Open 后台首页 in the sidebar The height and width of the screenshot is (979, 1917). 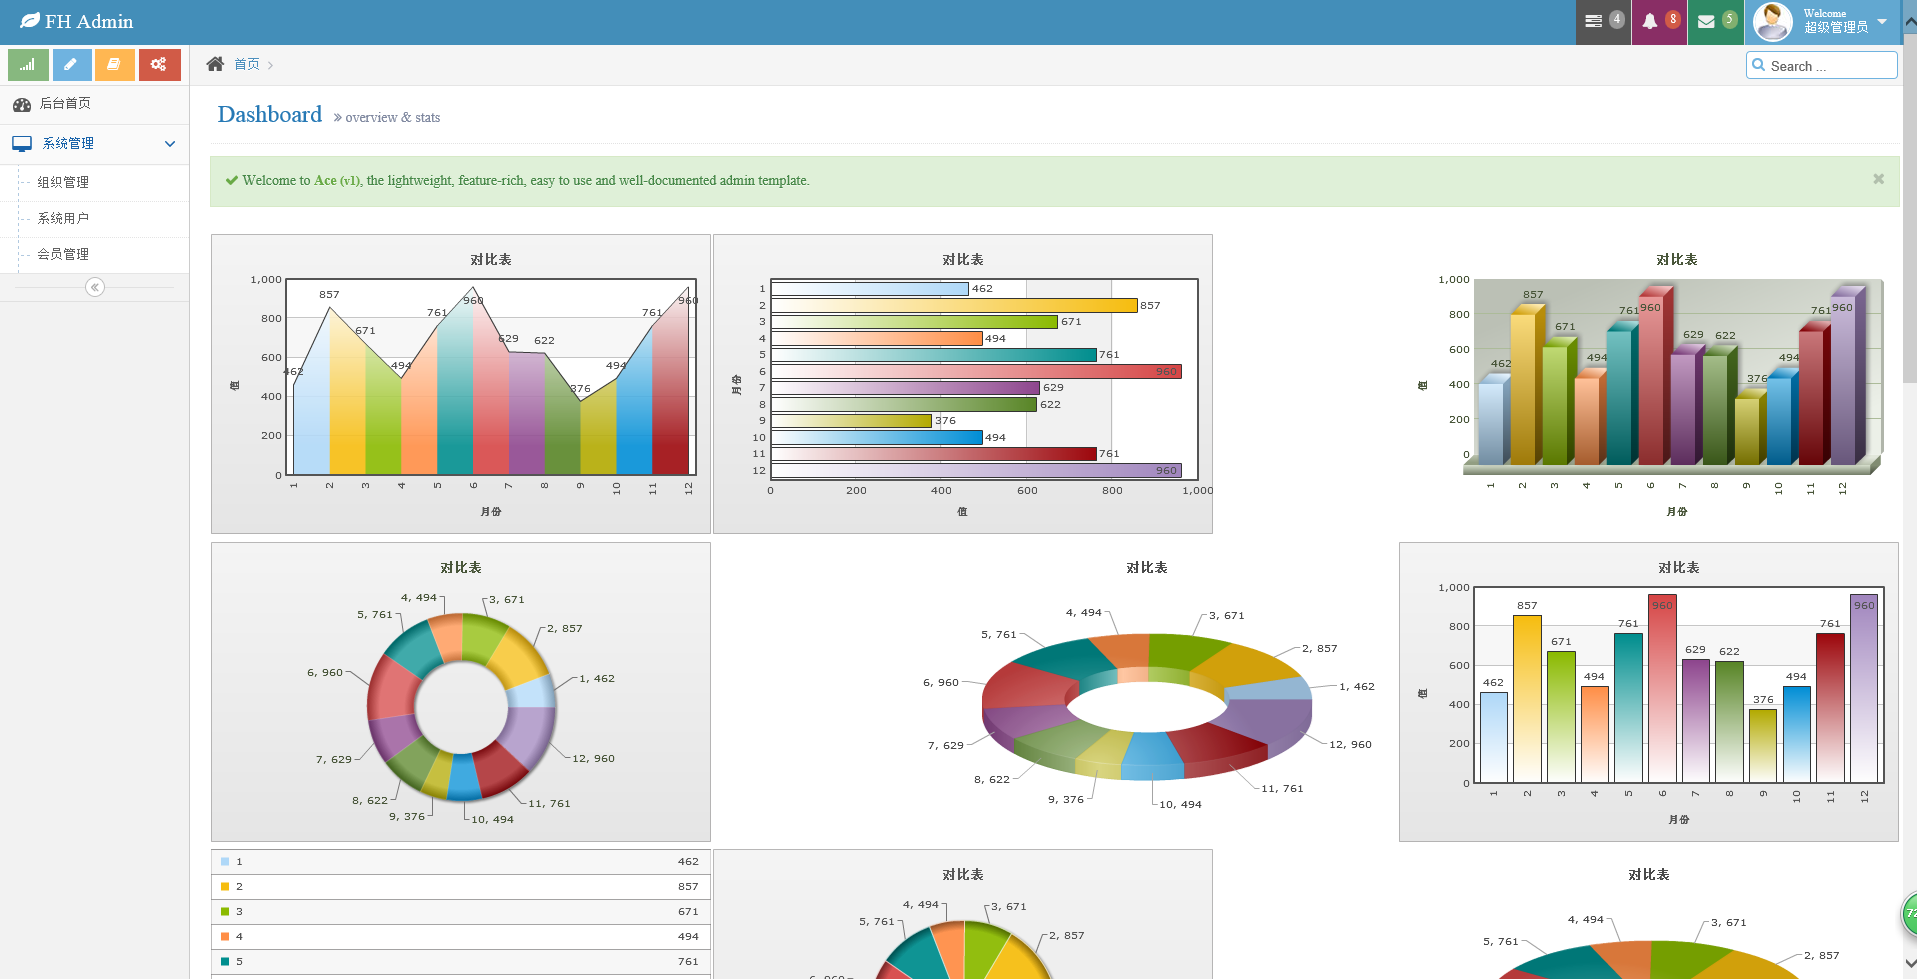94,104
